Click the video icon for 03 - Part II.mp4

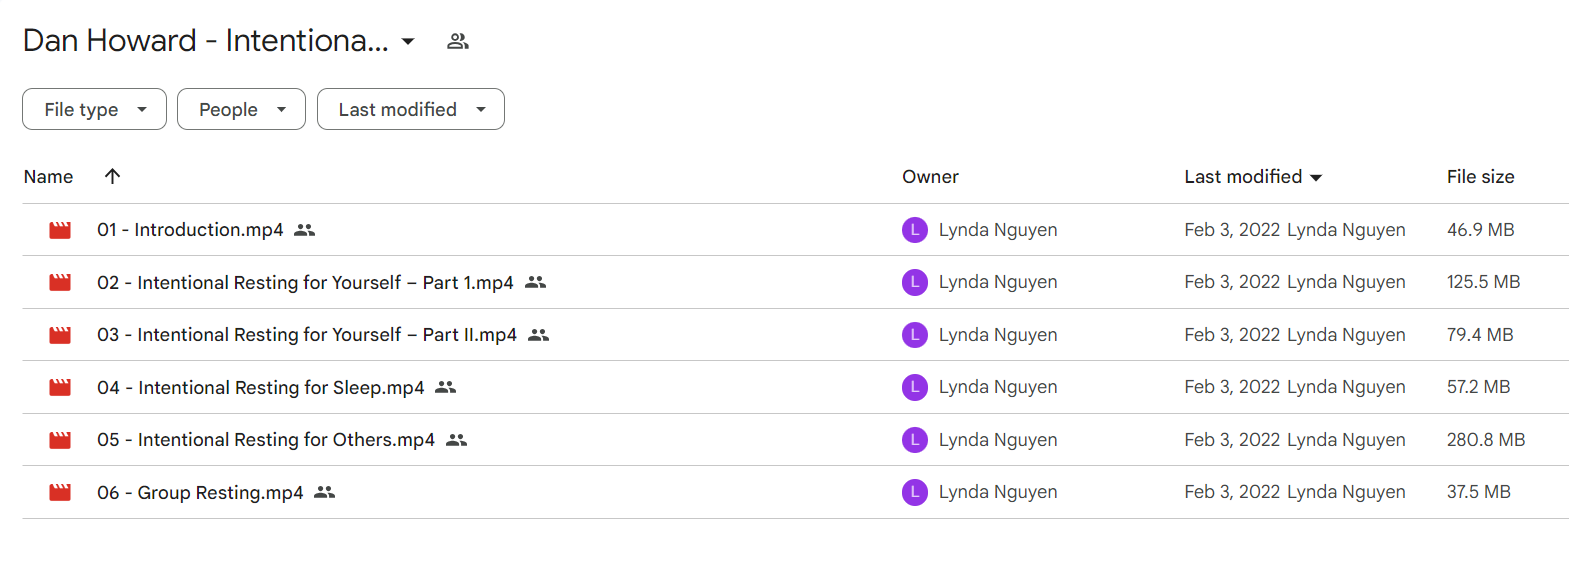point(60,335)
